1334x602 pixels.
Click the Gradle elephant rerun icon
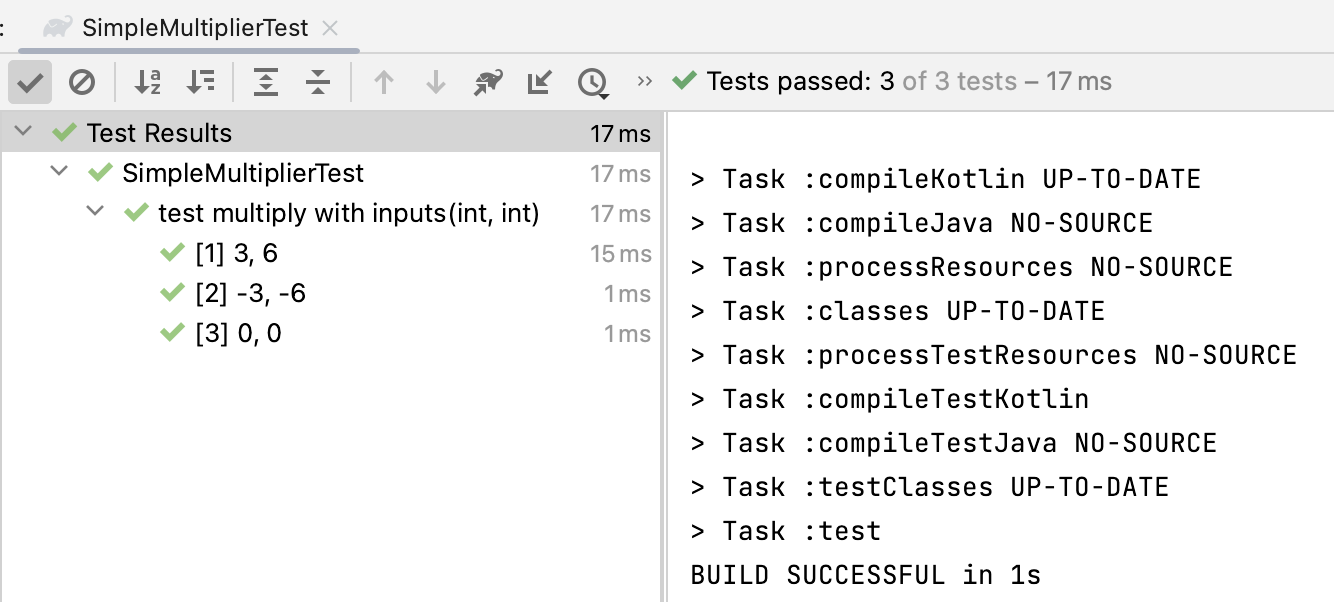pyautogui.click(x=488, y=82)
